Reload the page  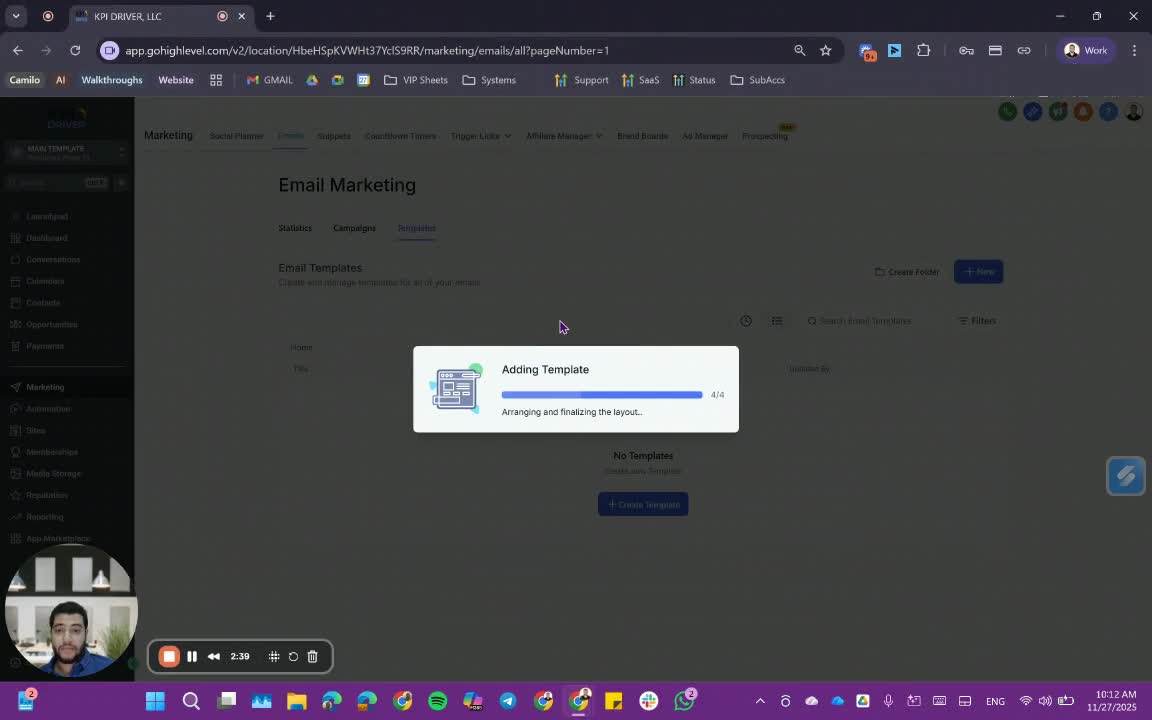pos(75,51)
